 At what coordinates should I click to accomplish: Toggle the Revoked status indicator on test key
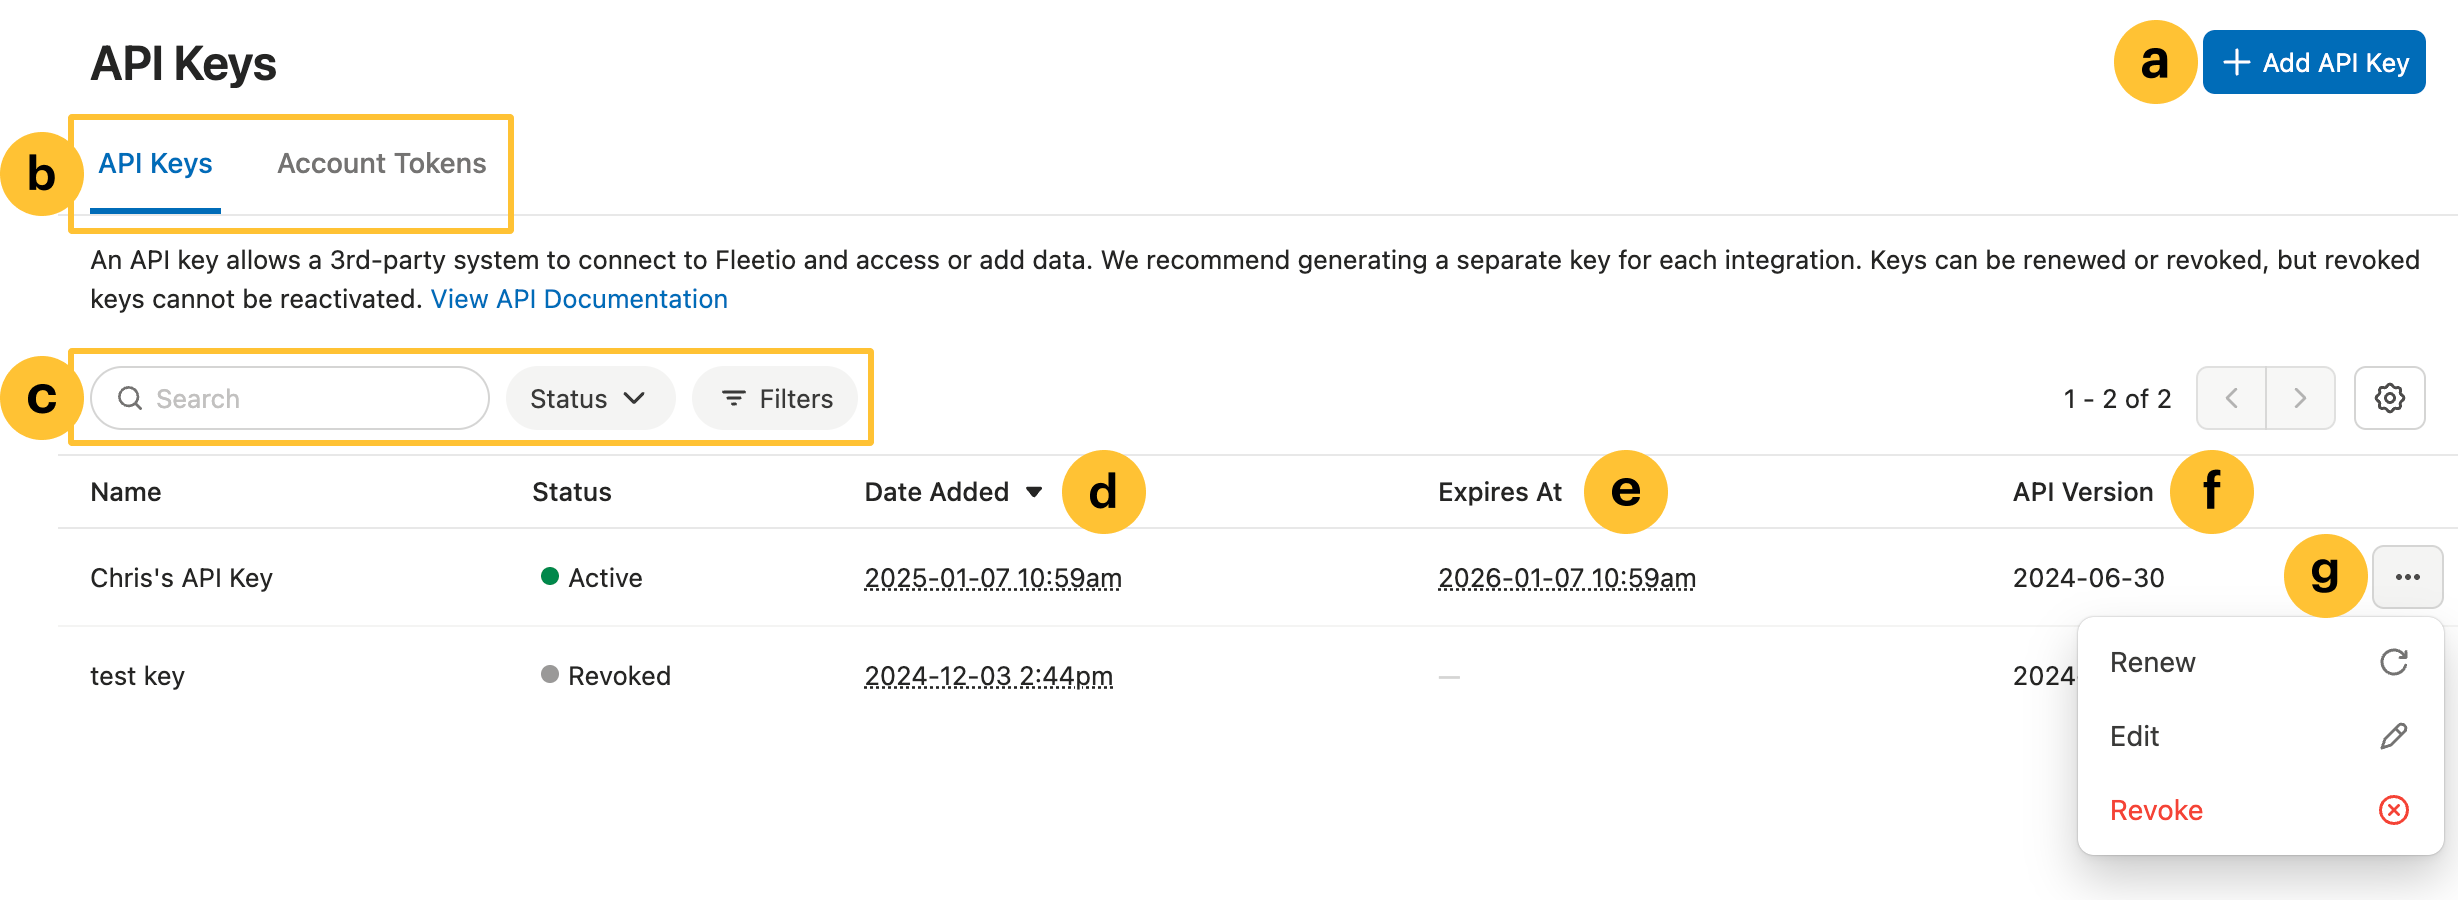coord(550,675)
